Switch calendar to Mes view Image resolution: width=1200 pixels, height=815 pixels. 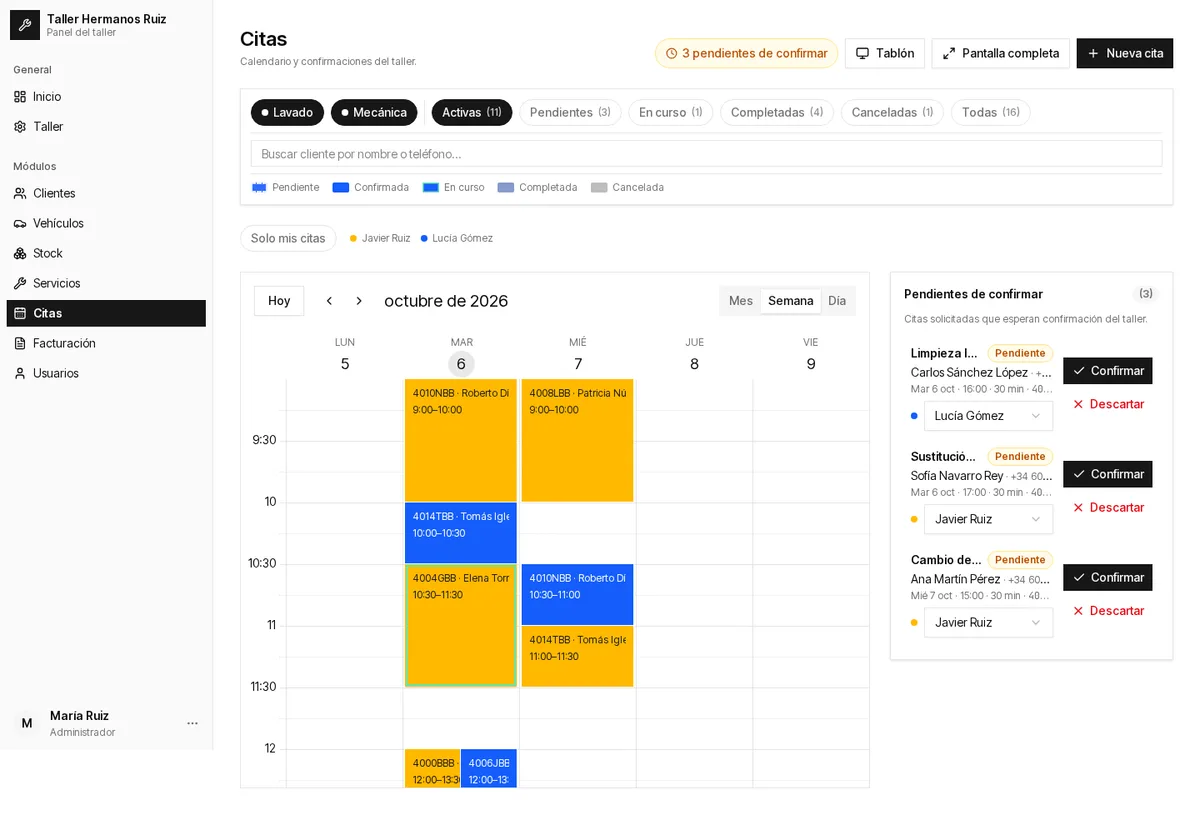(x=741, y=301)
